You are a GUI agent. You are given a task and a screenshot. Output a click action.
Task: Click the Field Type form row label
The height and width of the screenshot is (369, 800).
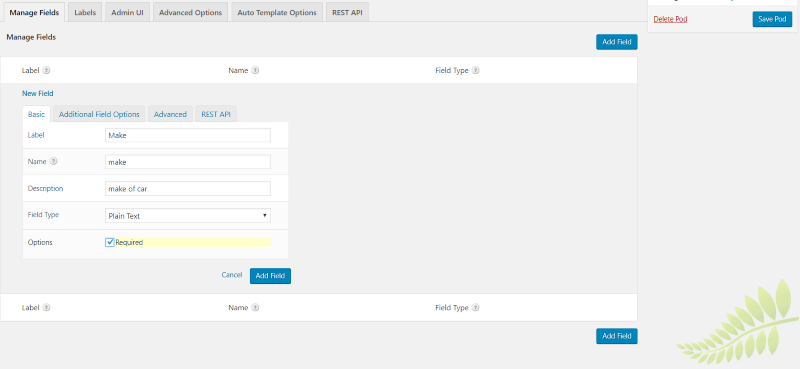[x=43, y=215]
